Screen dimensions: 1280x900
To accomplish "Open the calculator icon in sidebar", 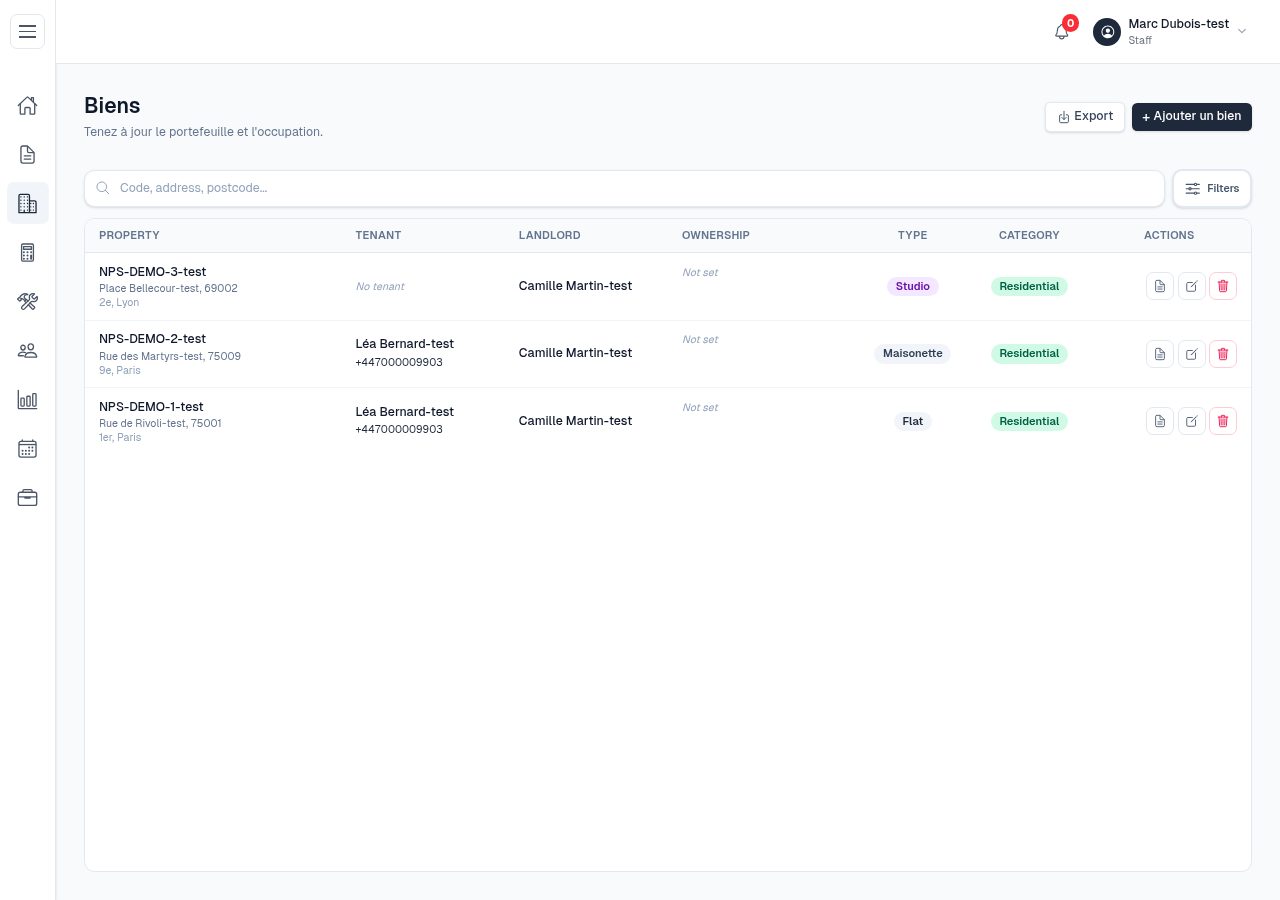I will point(27,252).
